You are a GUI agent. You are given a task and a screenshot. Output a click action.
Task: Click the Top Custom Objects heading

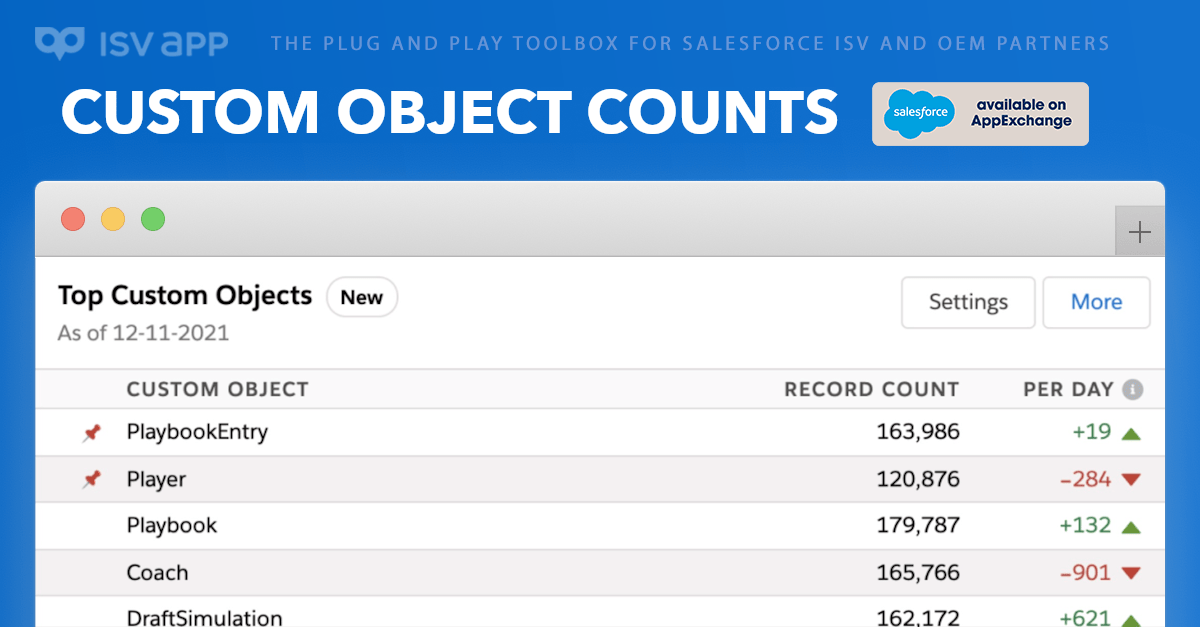tap(185, 296)
